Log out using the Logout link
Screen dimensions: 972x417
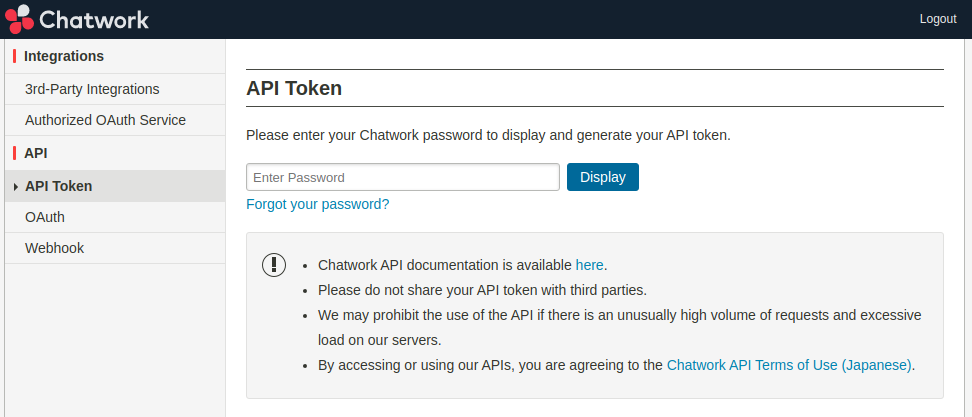click(937, 19)
